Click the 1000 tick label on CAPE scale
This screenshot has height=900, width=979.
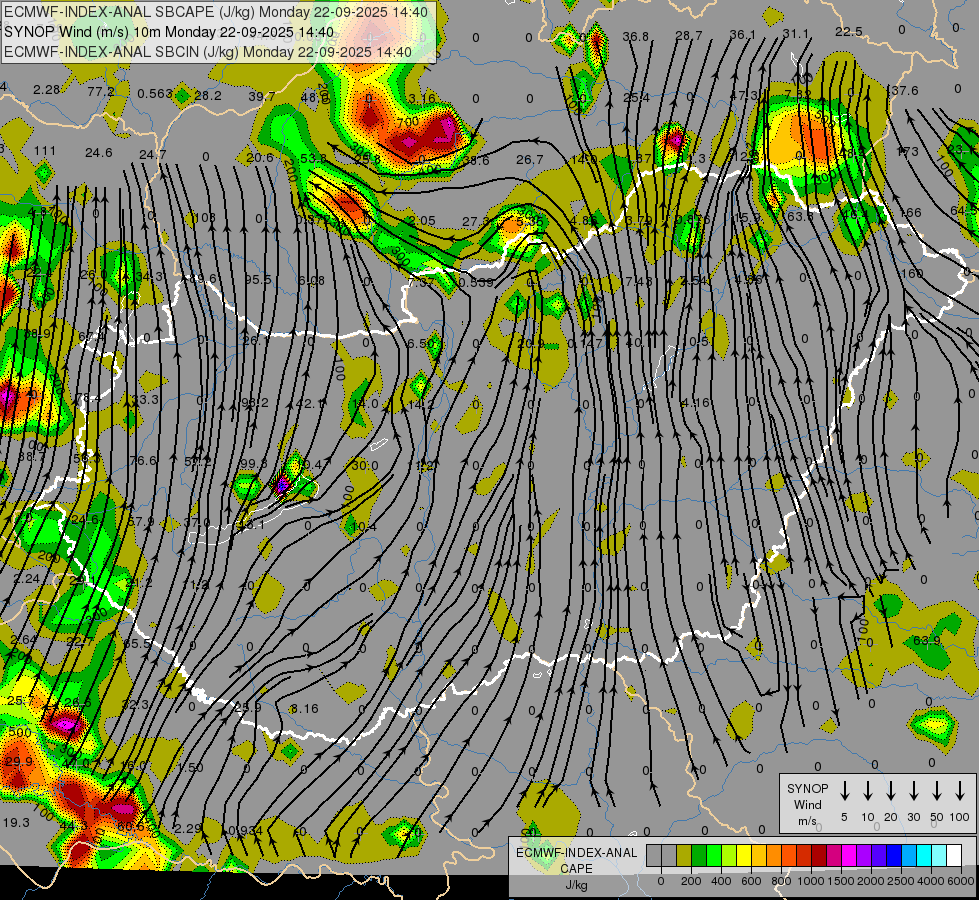coord(810,881)
